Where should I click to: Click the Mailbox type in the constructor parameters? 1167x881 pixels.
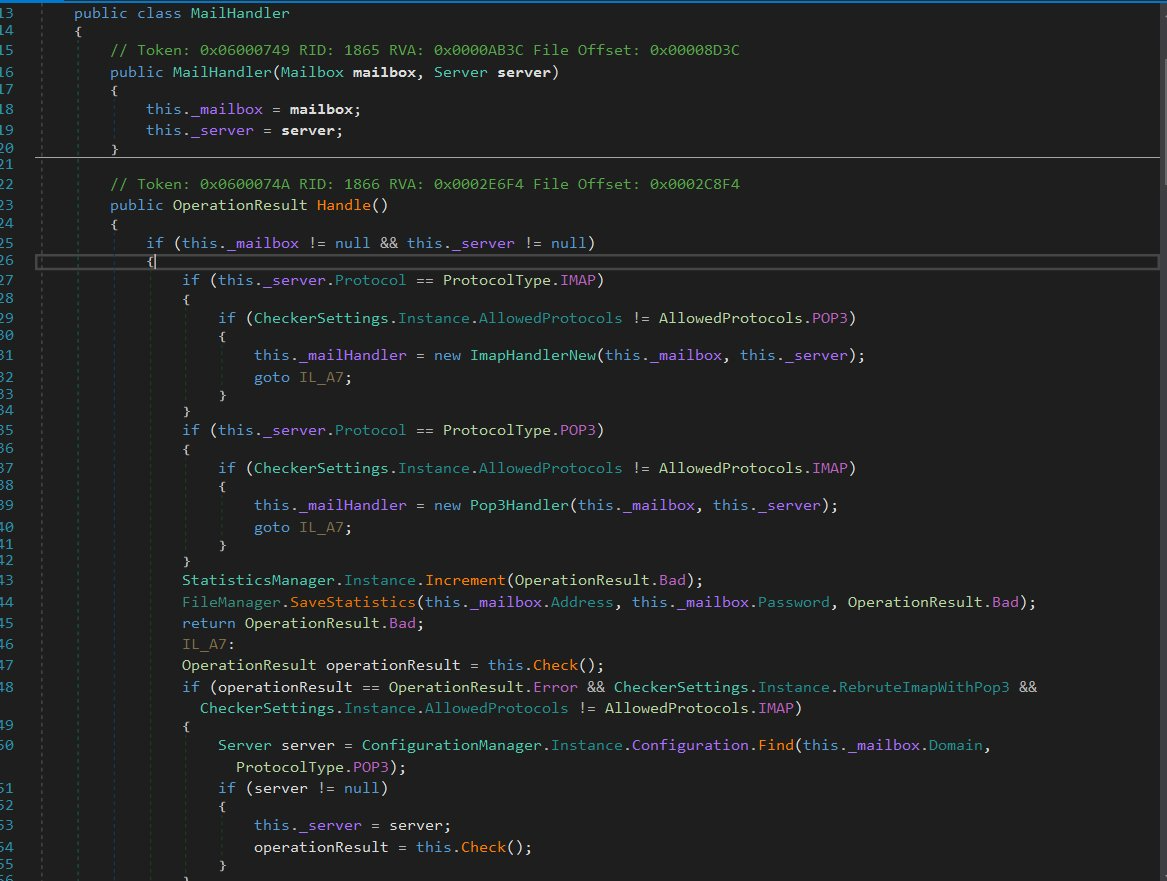[312, 72]
